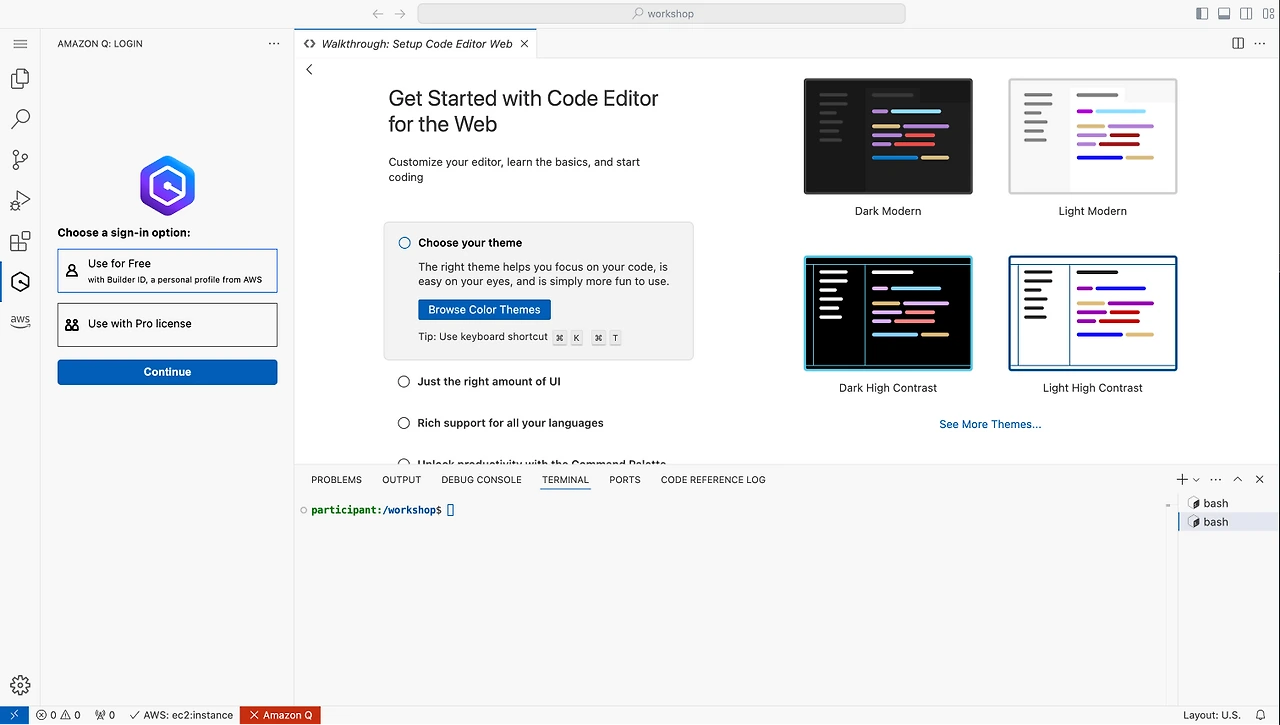1280x725 pixels.
Task: Open Manage settings gear
Action: (20, 684)
